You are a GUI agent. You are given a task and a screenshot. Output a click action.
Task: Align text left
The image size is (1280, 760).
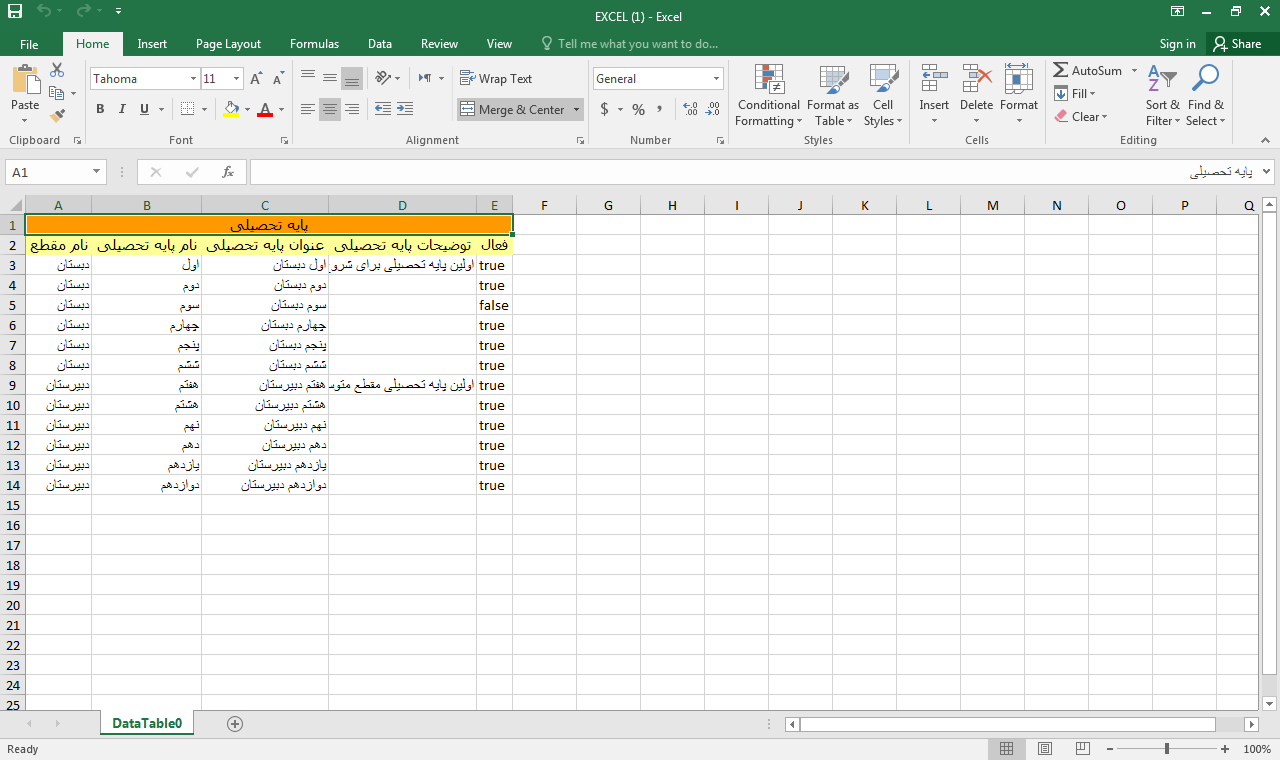307,109
